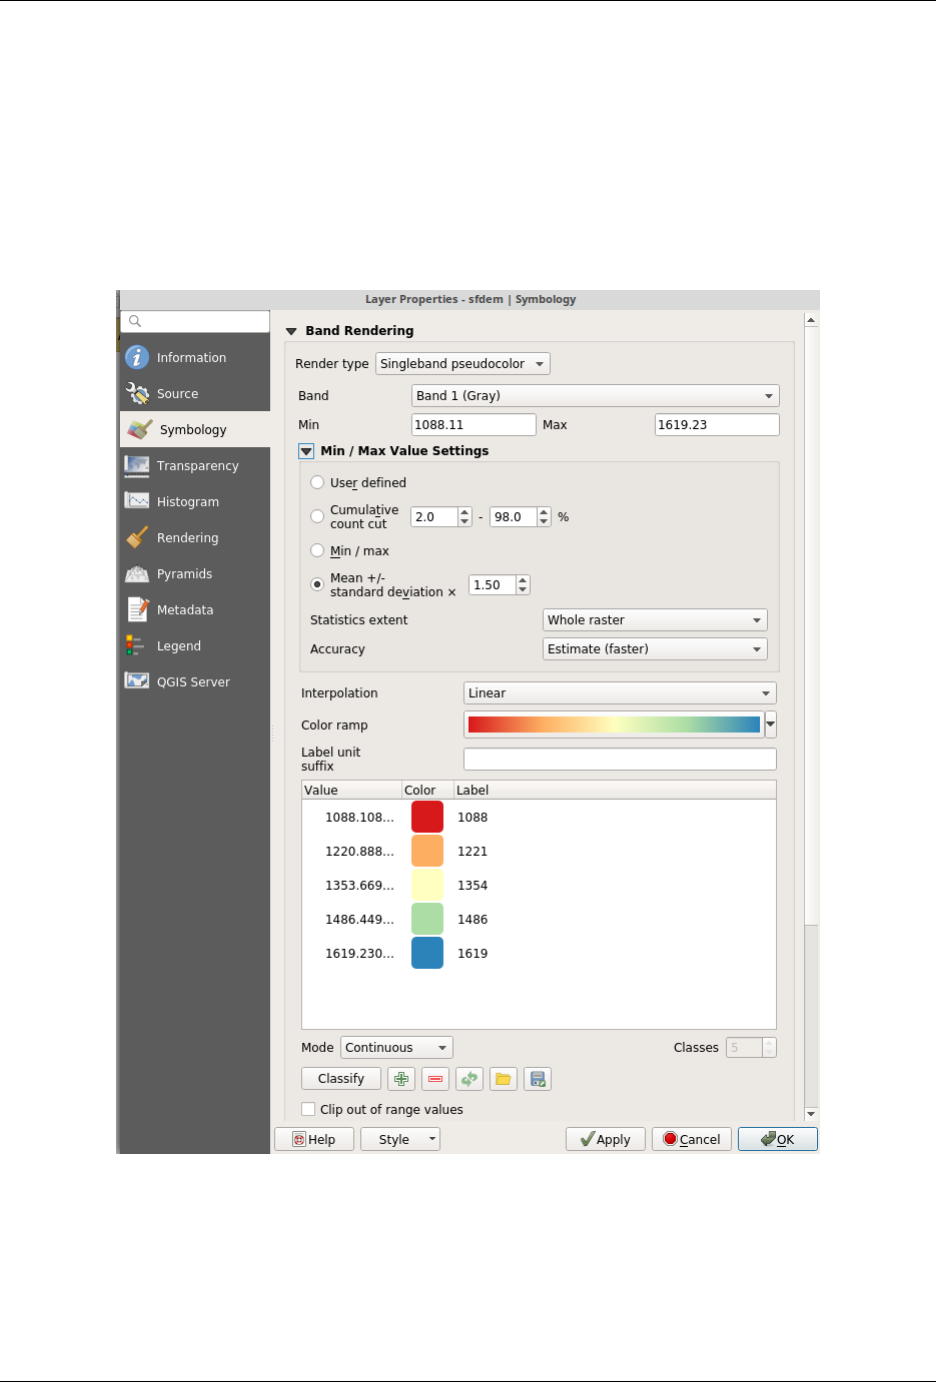Click the Value column header
This screenshot has width=936, height=1382.
pyautogui.click(x=351, y=790)
